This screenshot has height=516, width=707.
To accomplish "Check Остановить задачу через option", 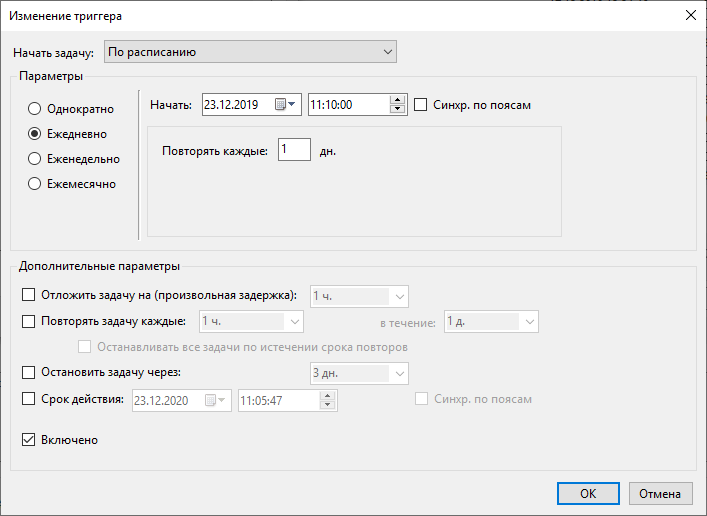I will click(x=28, y=373).
